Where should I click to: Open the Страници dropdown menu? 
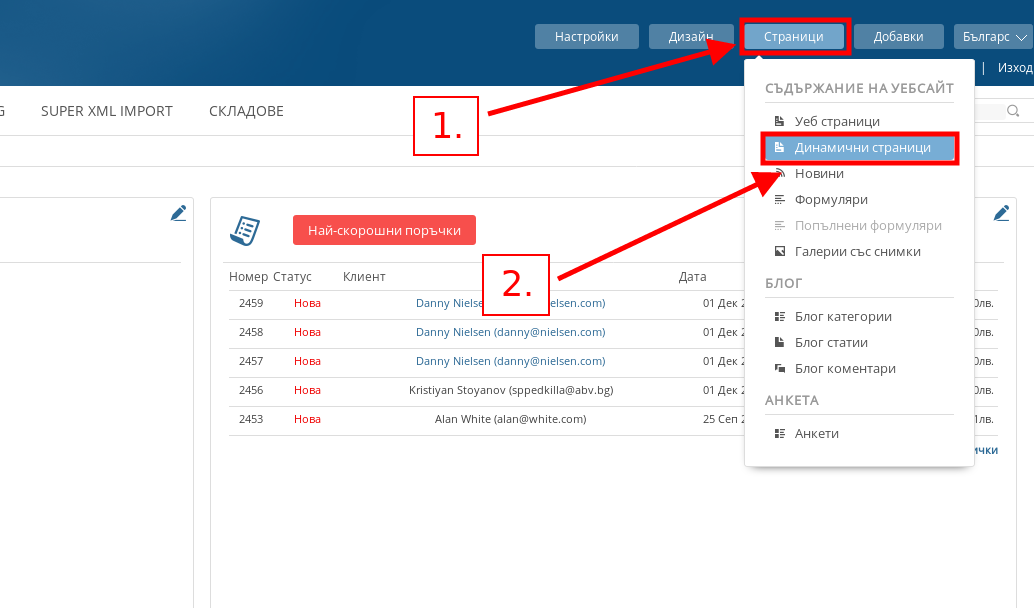(x=794, y=37)
